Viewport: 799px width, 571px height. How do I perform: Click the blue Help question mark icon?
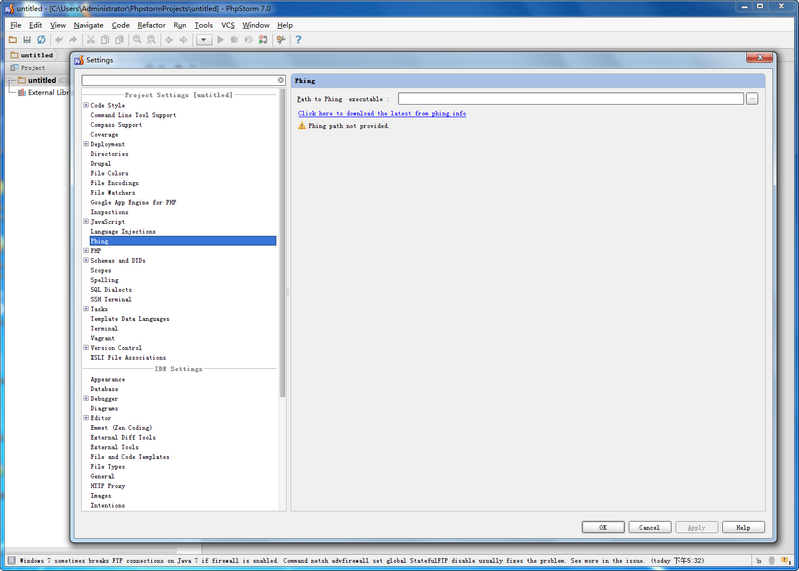299,40
